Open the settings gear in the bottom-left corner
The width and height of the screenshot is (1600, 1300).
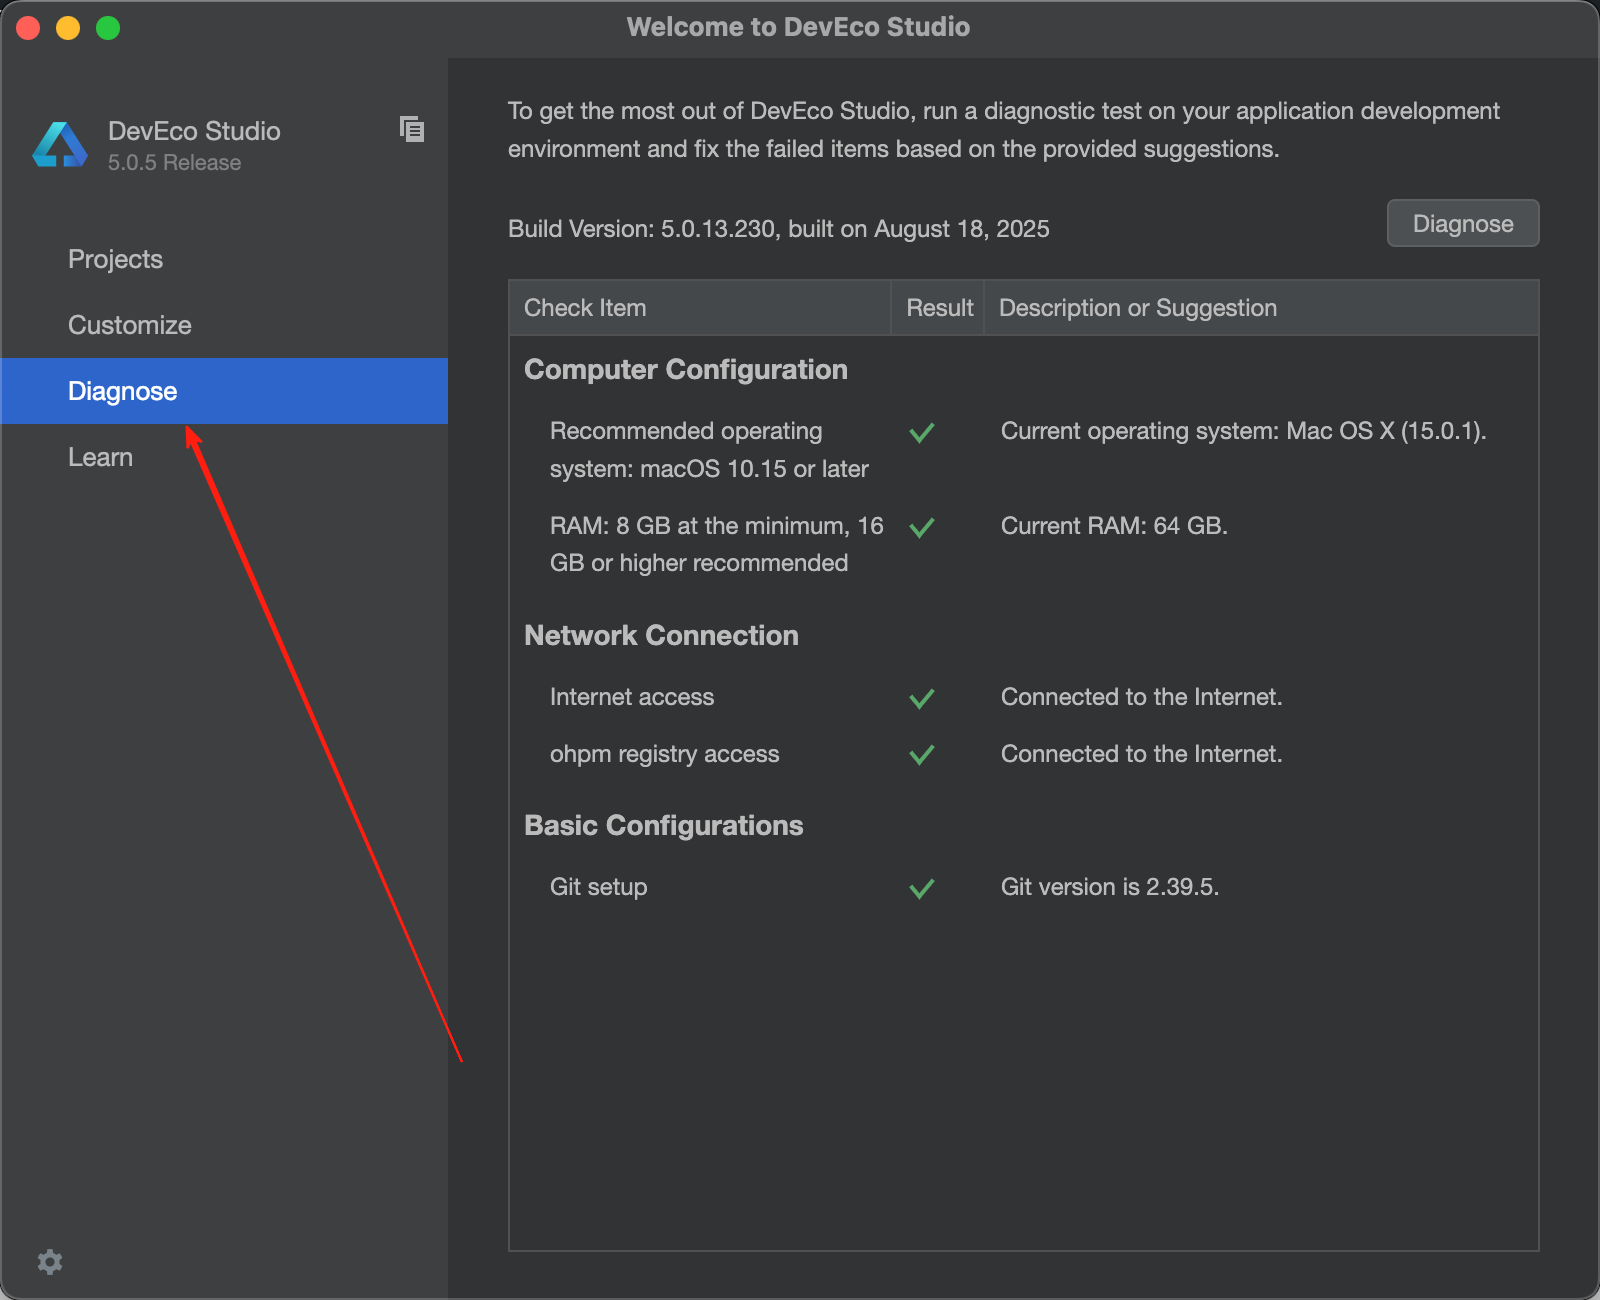(50, 1262)
